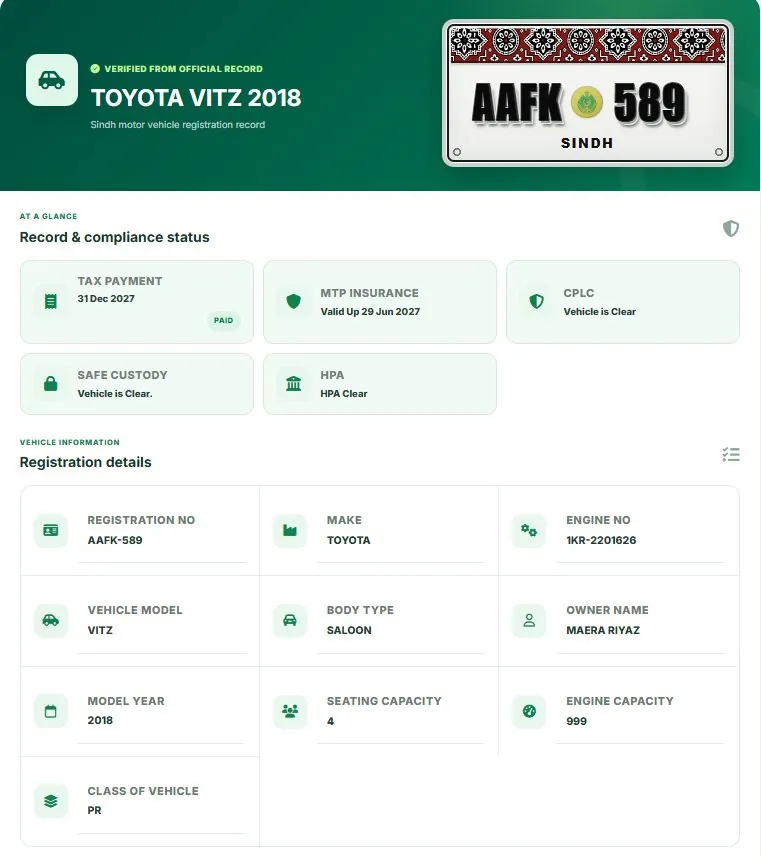
Task: Click the seating capacity value 4
Action: point(330,721)
